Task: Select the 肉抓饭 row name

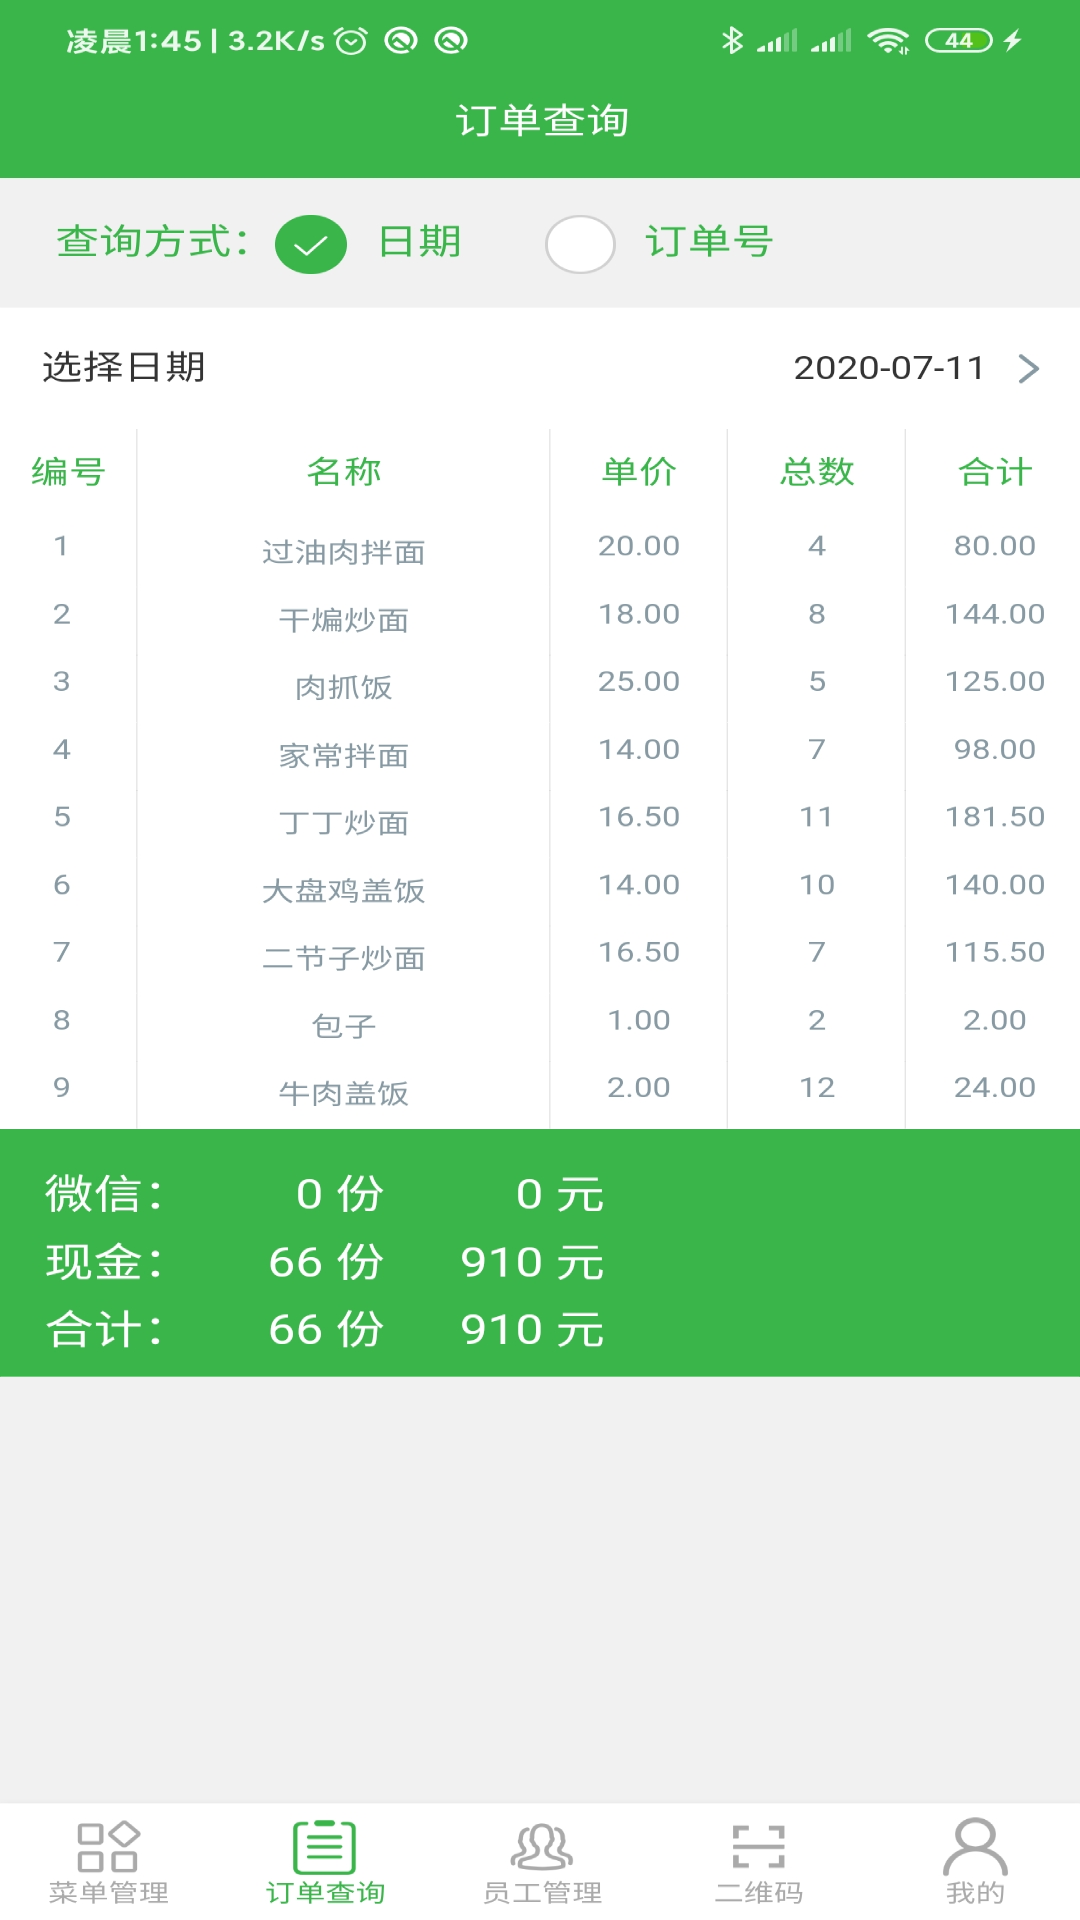Action: 343,687
